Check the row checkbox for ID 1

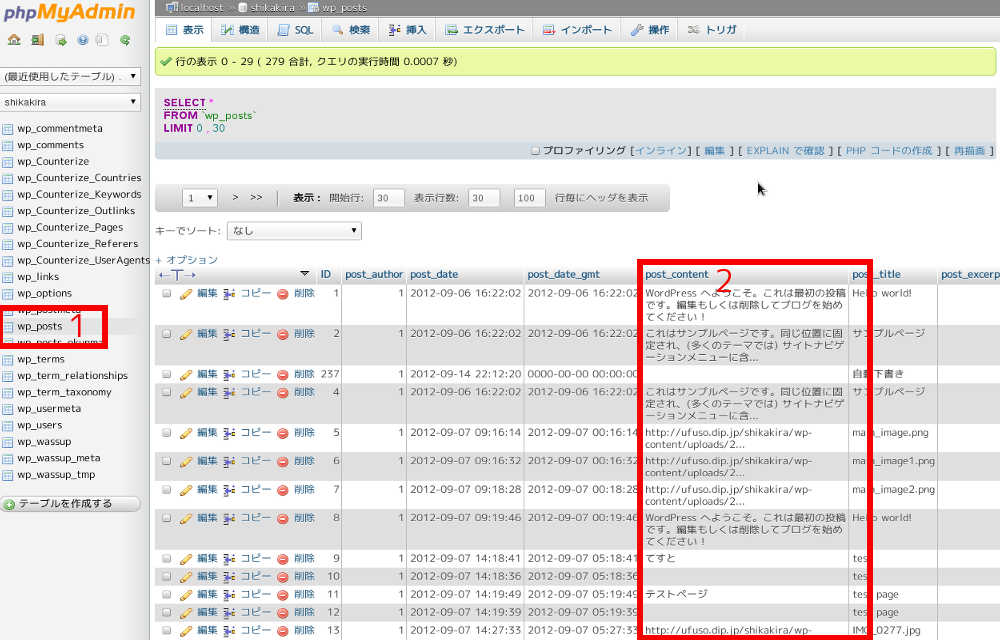click(x=167, y=294)
